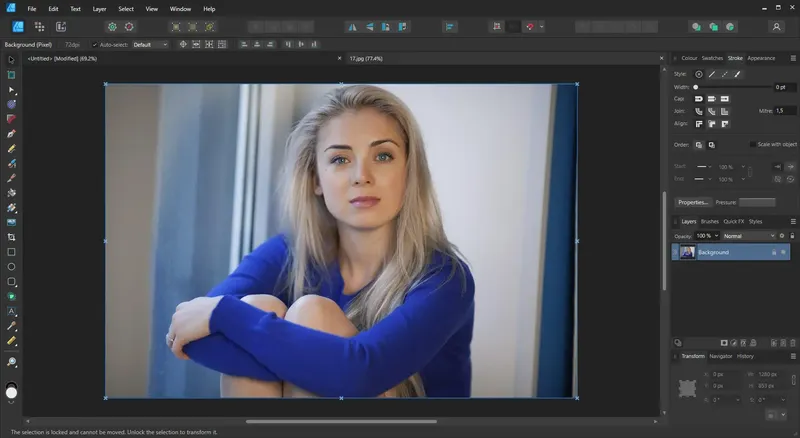Click the stroke Width slider handle
This screenshot has width=800, height=438.
695,87
